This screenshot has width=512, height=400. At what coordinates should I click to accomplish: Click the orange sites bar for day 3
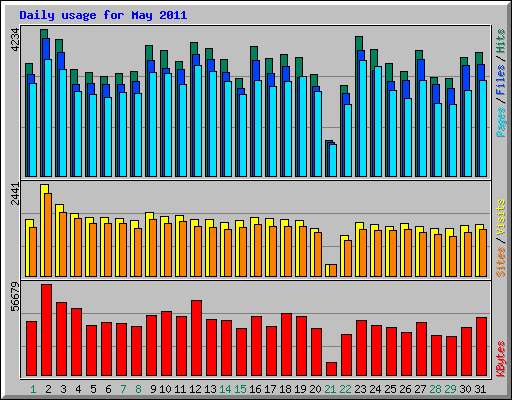tap(63, 244)
